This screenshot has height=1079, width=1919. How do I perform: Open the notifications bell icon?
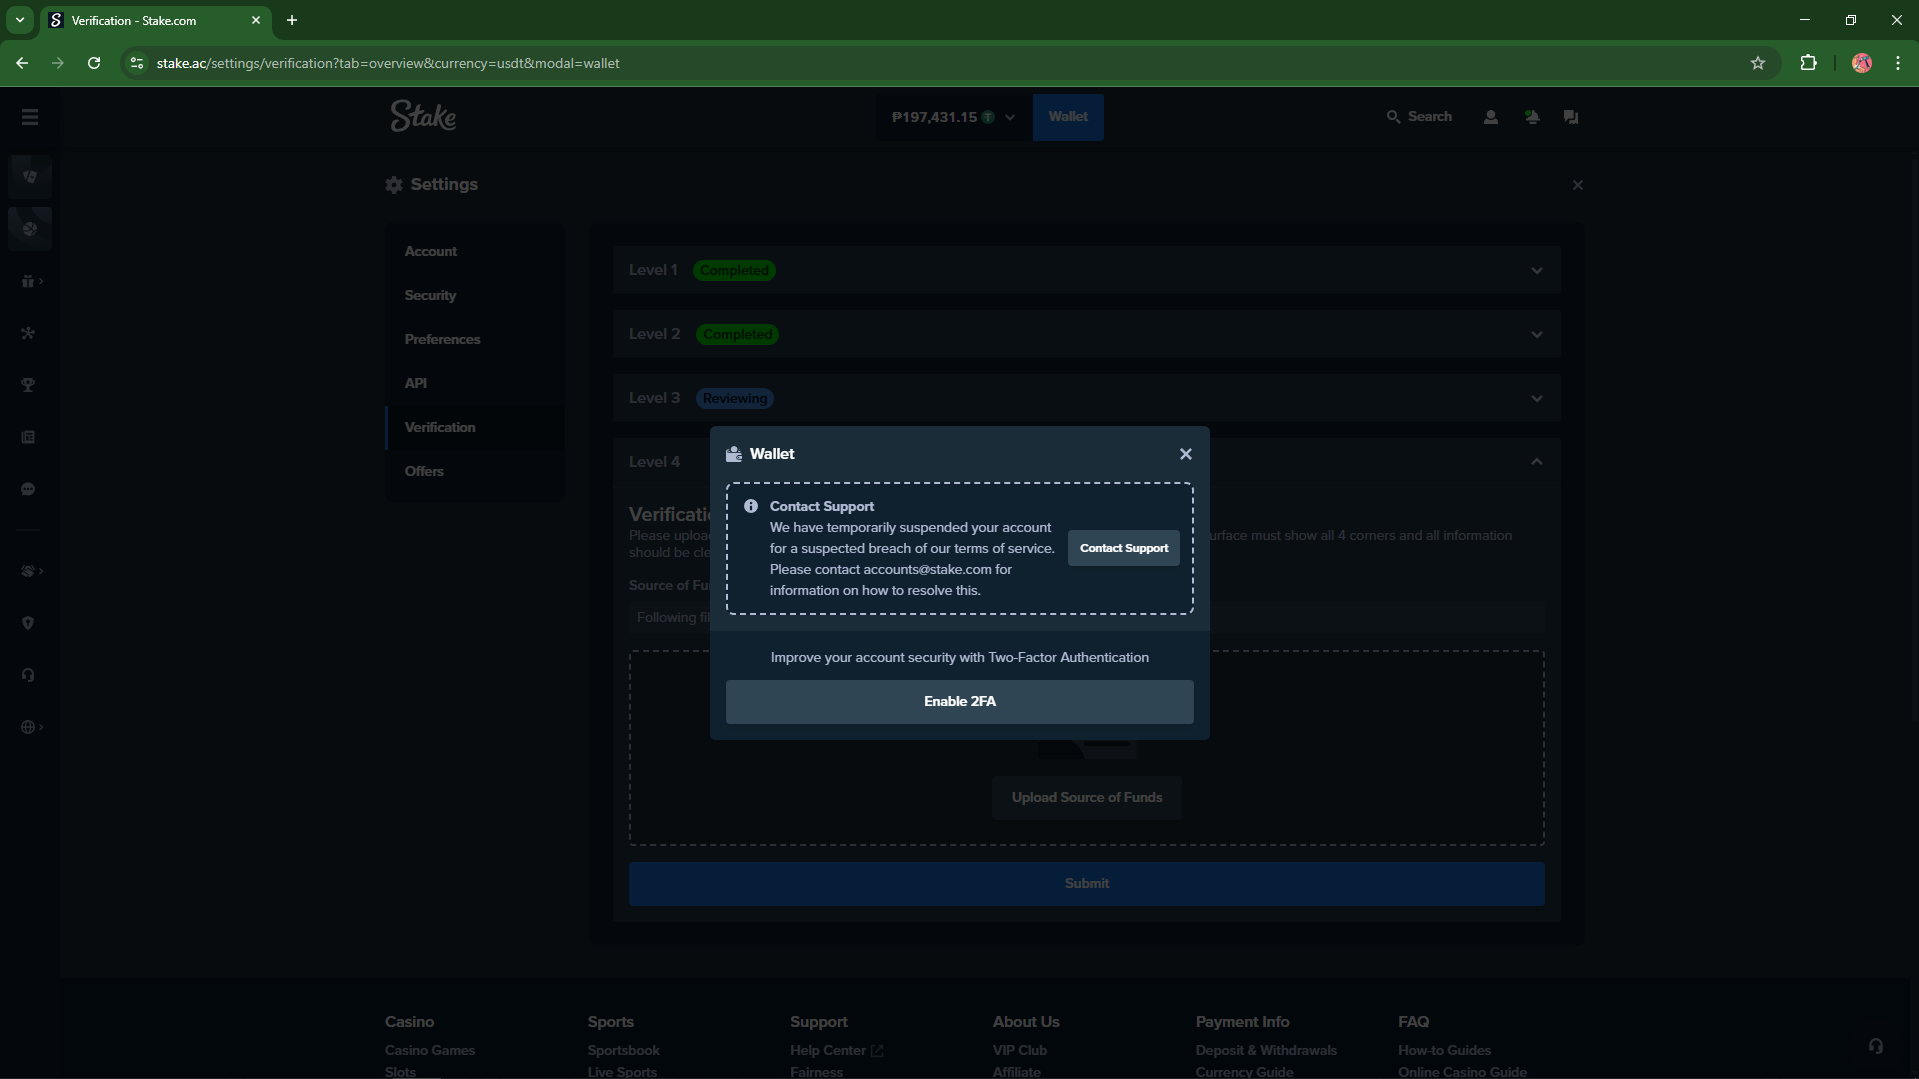(1531, 117)
